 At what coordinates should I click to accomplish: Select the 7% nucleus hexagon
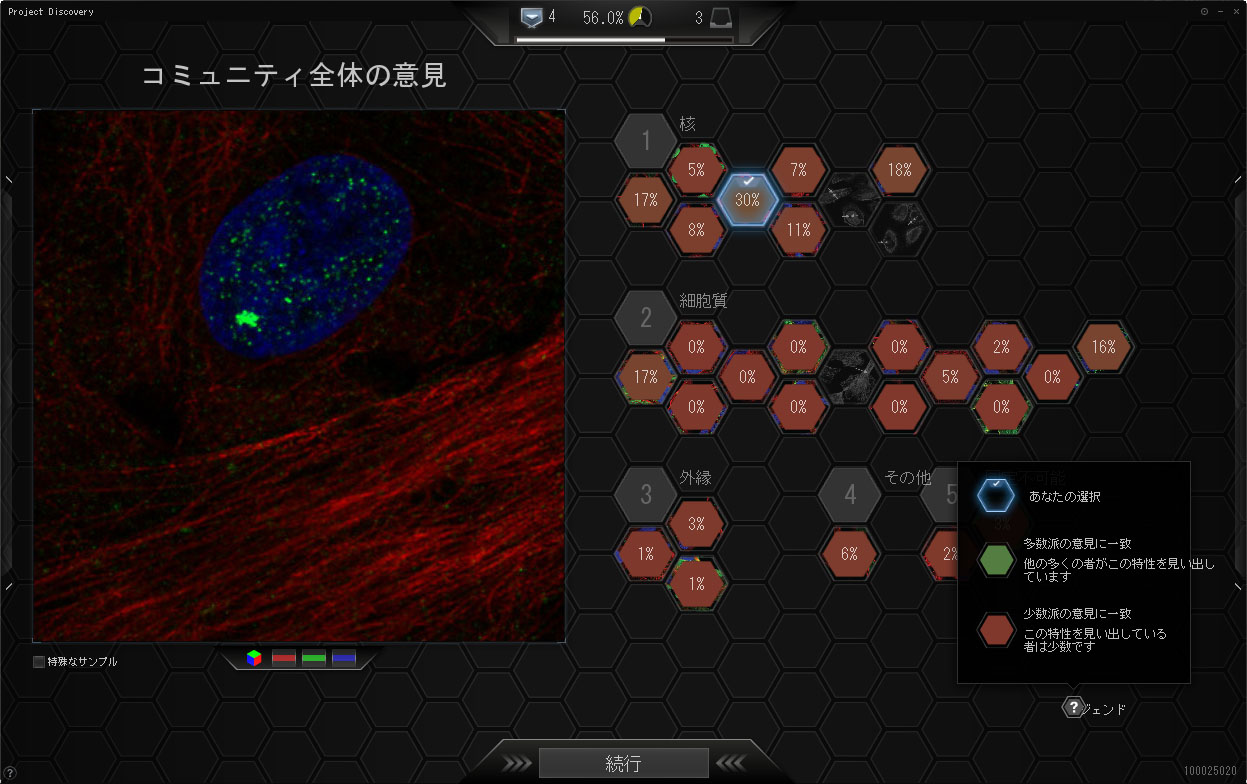(798, 170)
